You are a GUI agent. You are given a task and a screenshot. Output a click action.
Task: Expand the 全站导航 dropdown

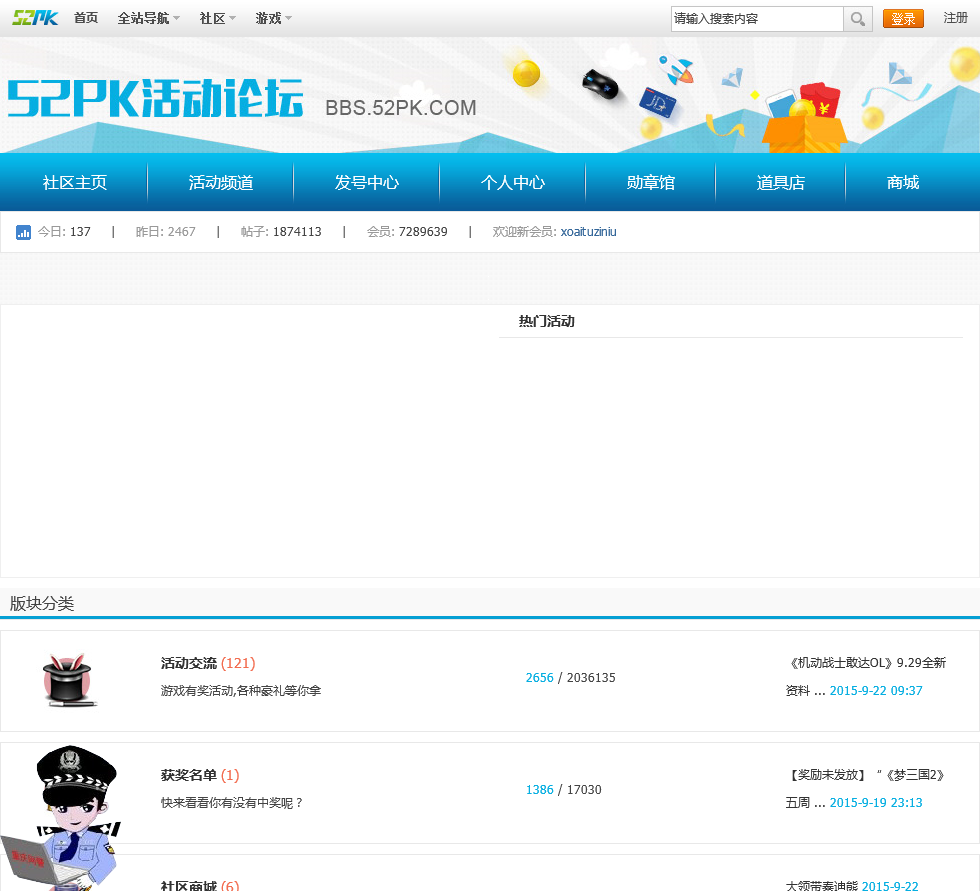149,18
